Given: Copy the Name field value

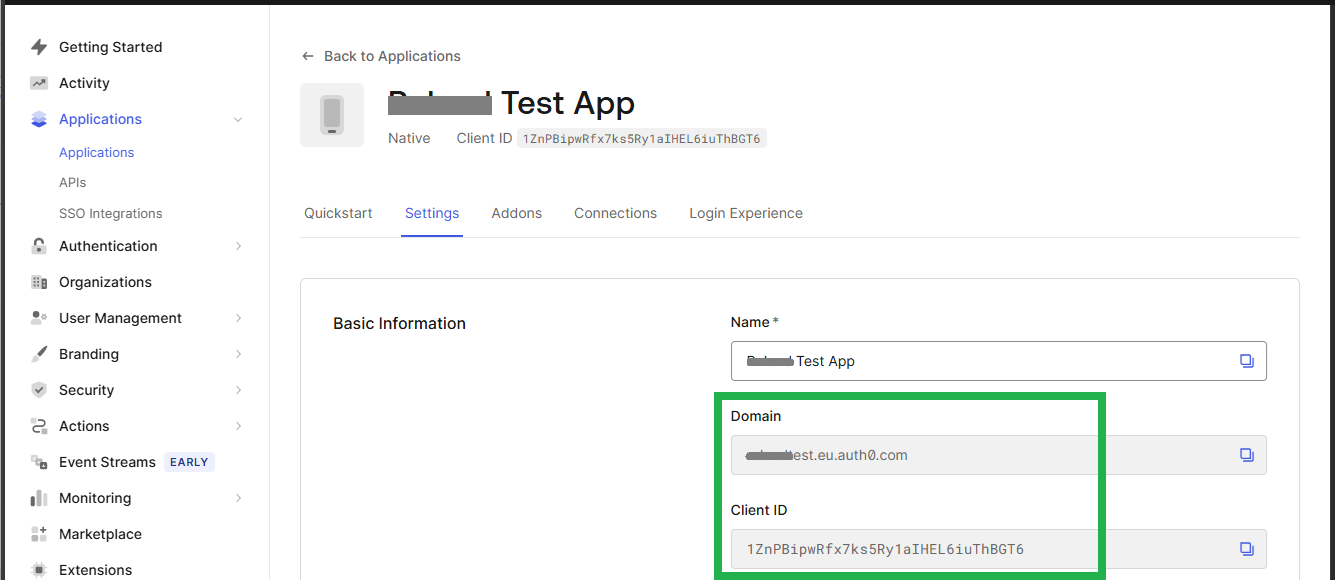Looking at the screenshot, I should click(x=1246, y=361).
